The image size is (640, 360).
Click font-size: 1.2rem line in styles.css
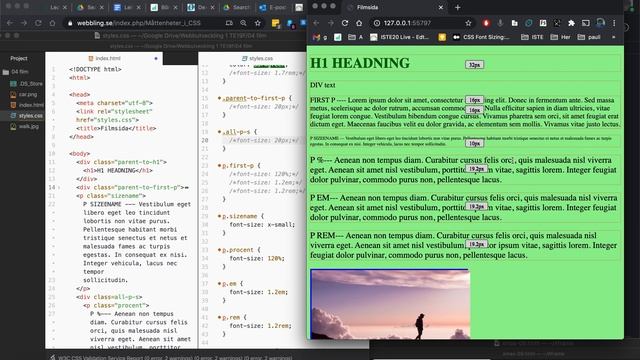260,326
